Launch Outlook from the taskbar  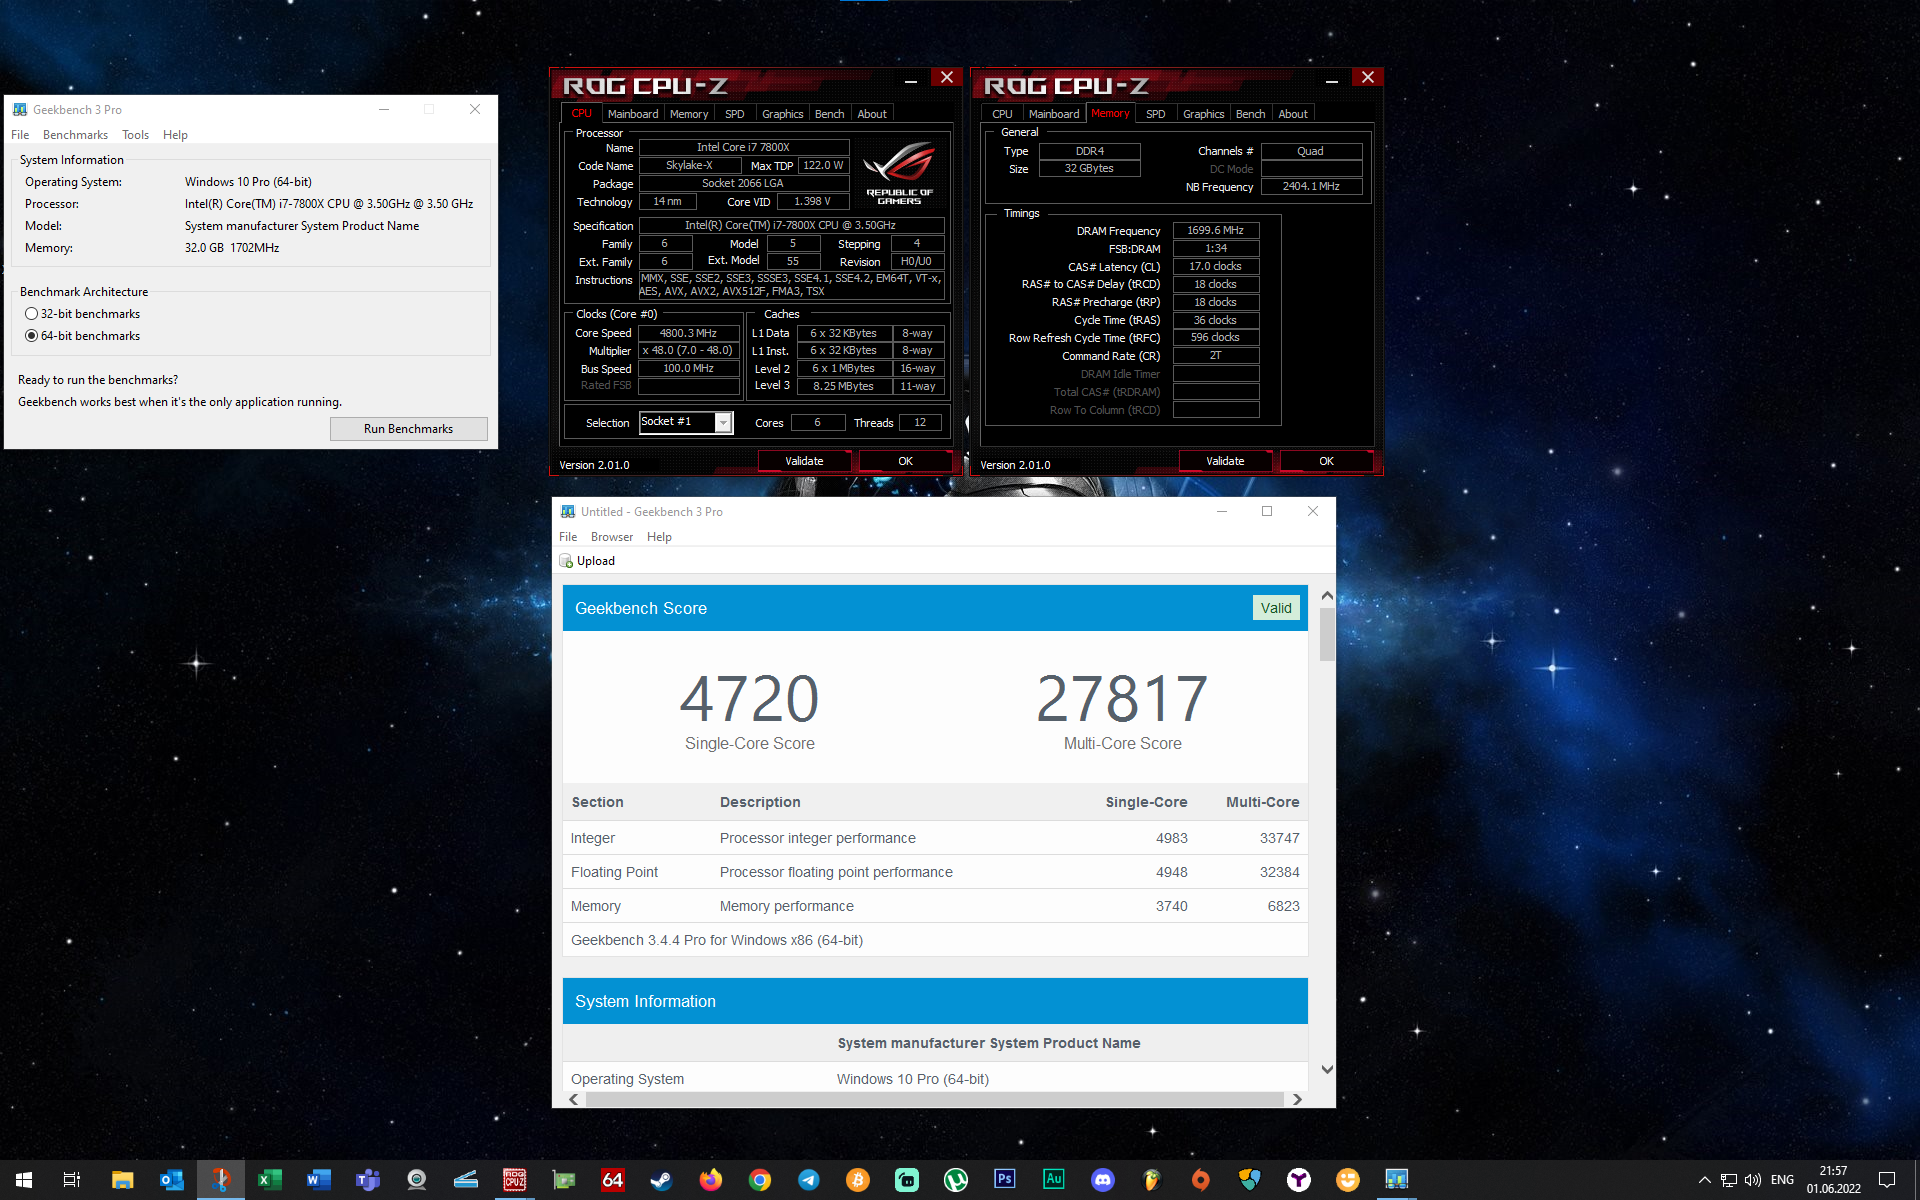171,1180
